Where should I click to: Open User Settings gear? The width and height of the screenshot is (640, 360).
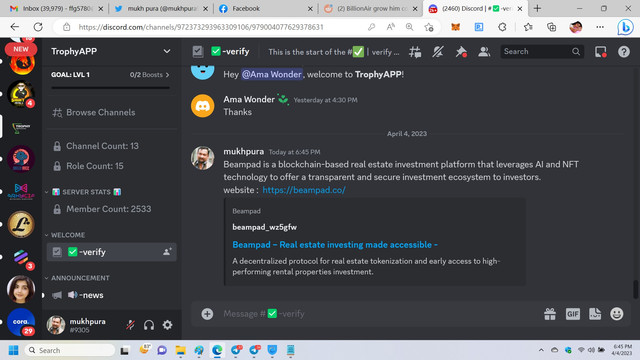coord(167,325)
